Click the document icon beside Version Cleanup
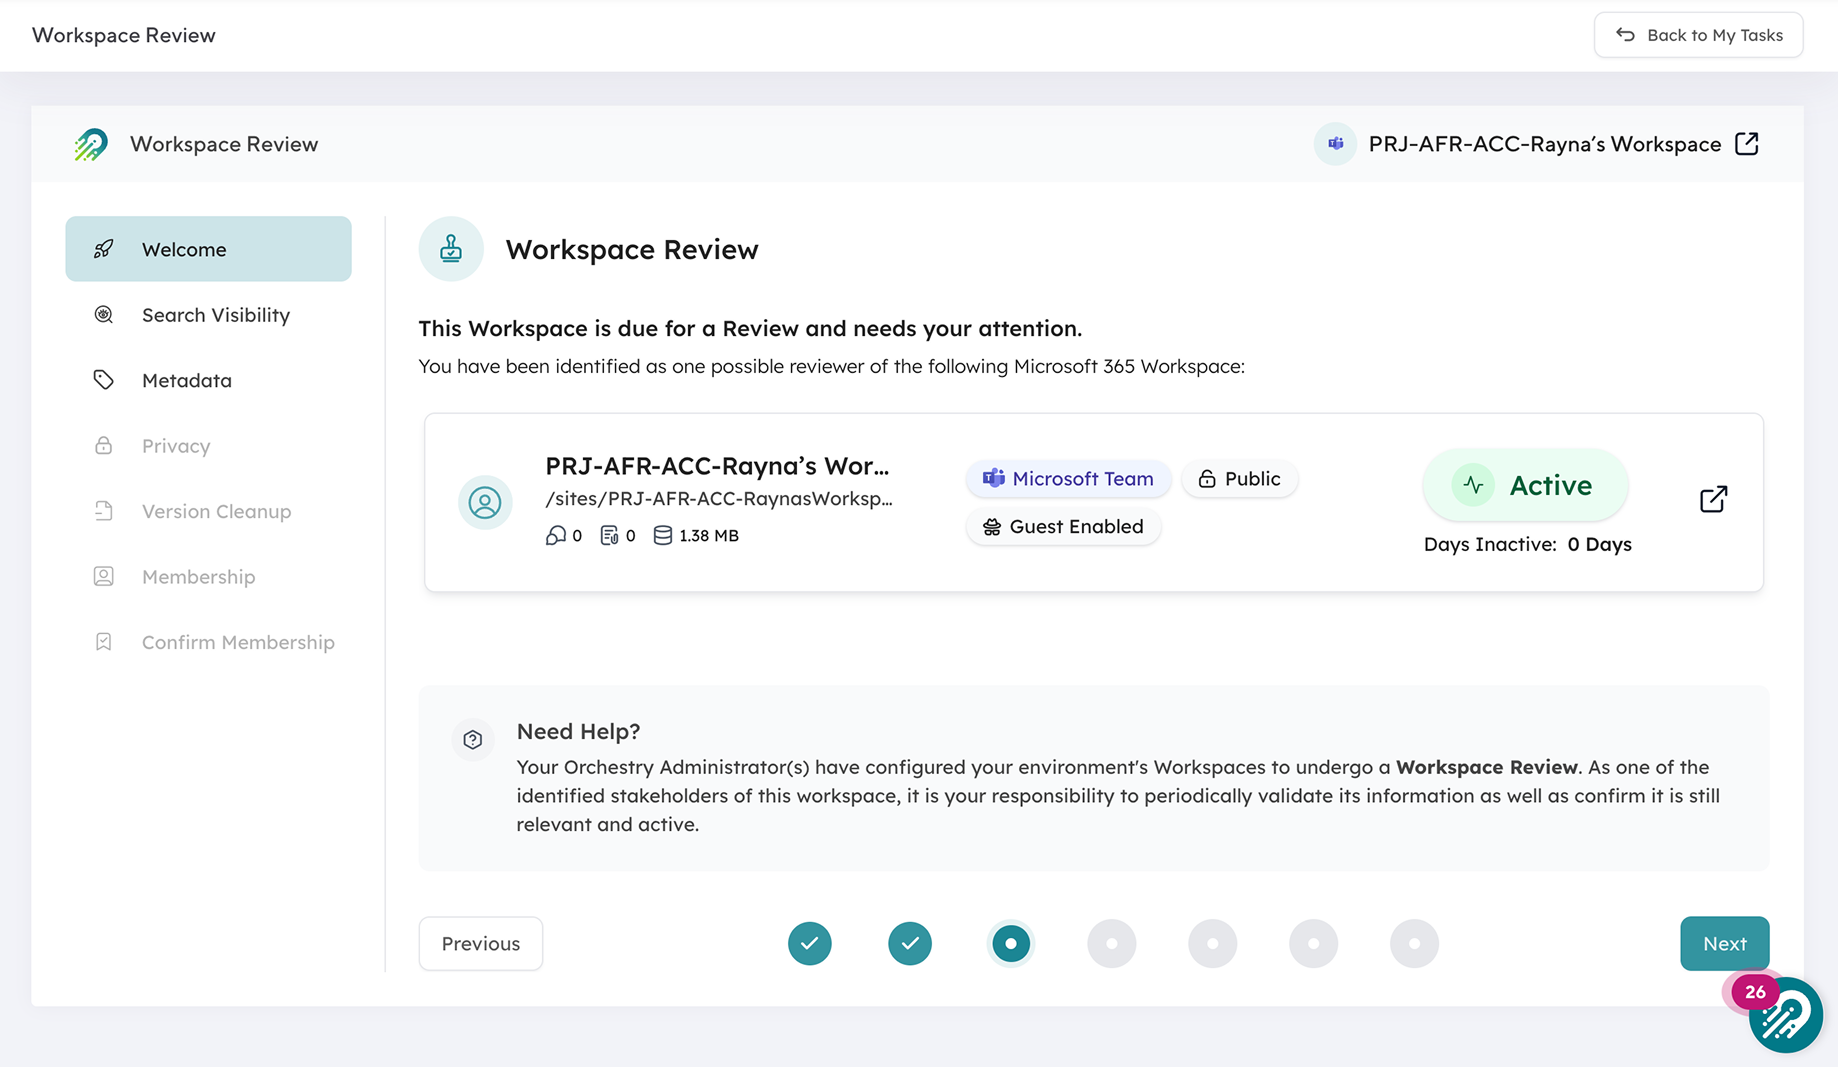The image size is (1838, 1067). click(103, 511)
